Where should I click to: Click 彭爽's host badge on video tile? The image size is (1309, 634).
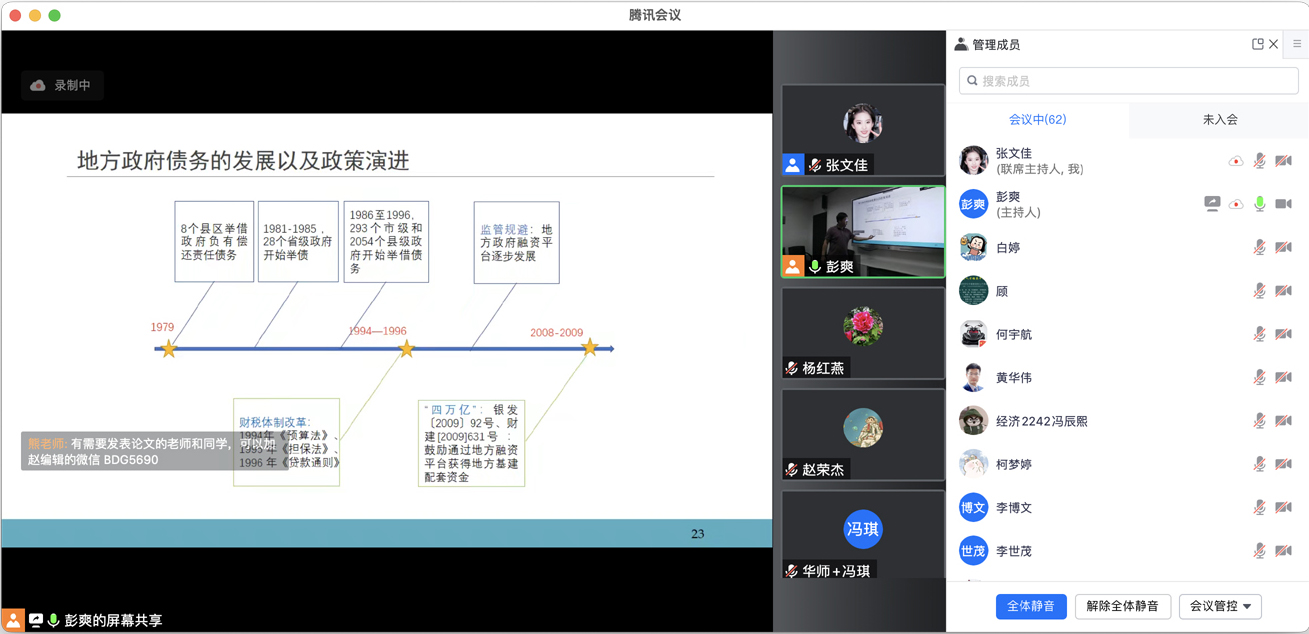coord(793,267)
